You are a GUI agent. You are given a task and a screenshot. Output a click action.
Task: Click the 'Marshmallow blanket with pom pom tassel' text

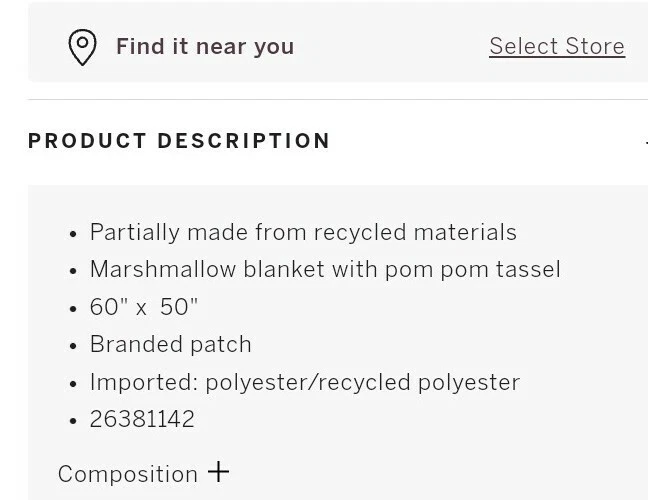click(x=325, y=269)
